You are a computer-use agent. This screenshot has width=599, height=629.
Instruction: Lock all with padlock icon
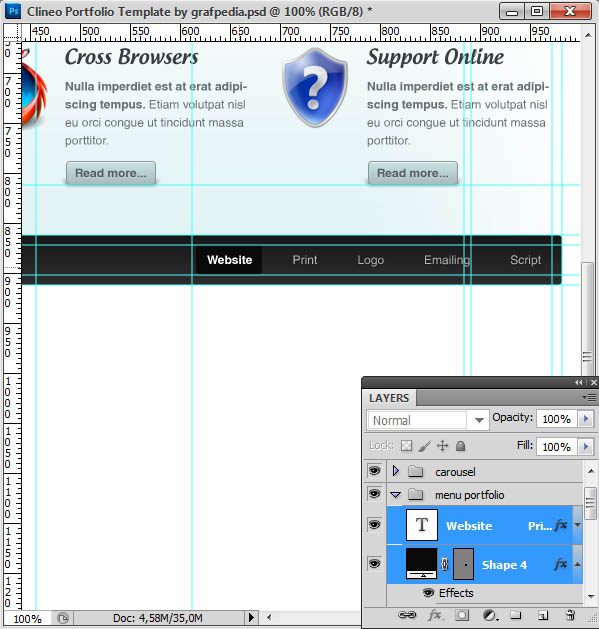tap(461, 446)
